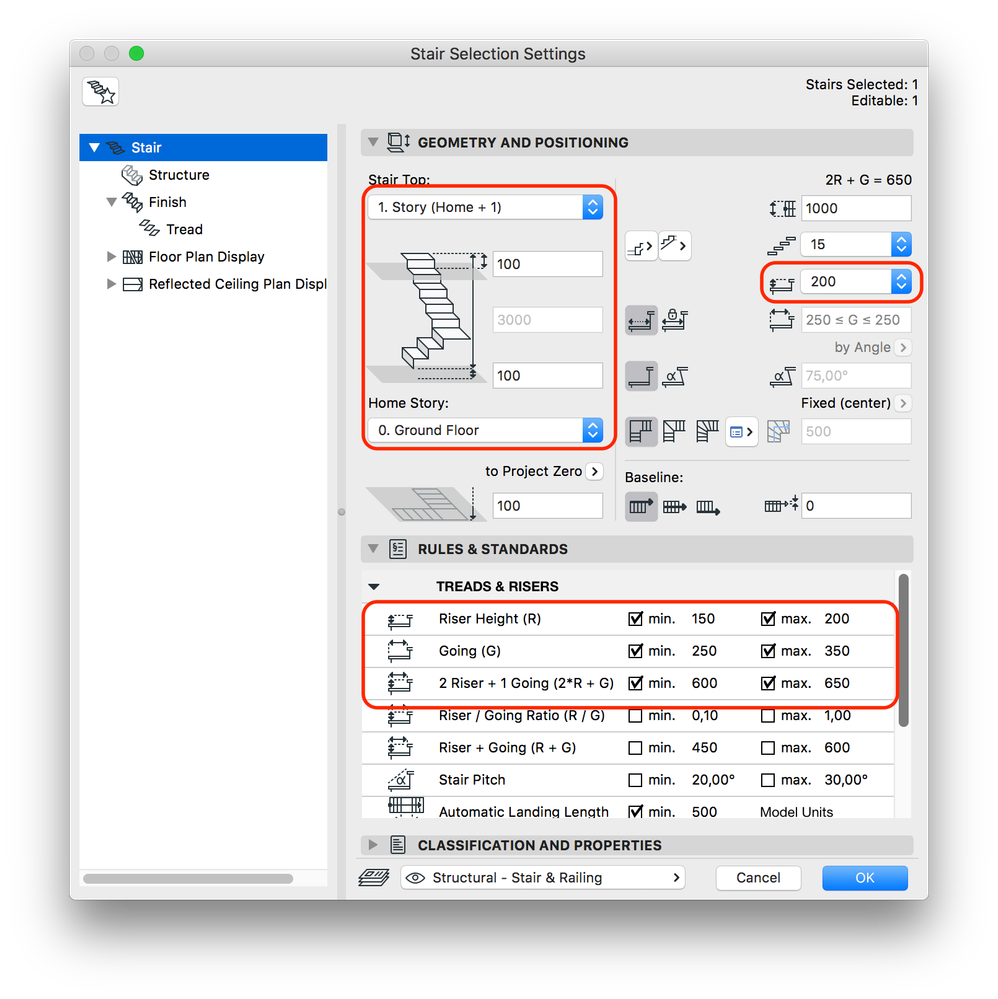Viewport: 998px width, 999px height.
Task: Expand the Floor Plan Display node
Action: (112, 257)
